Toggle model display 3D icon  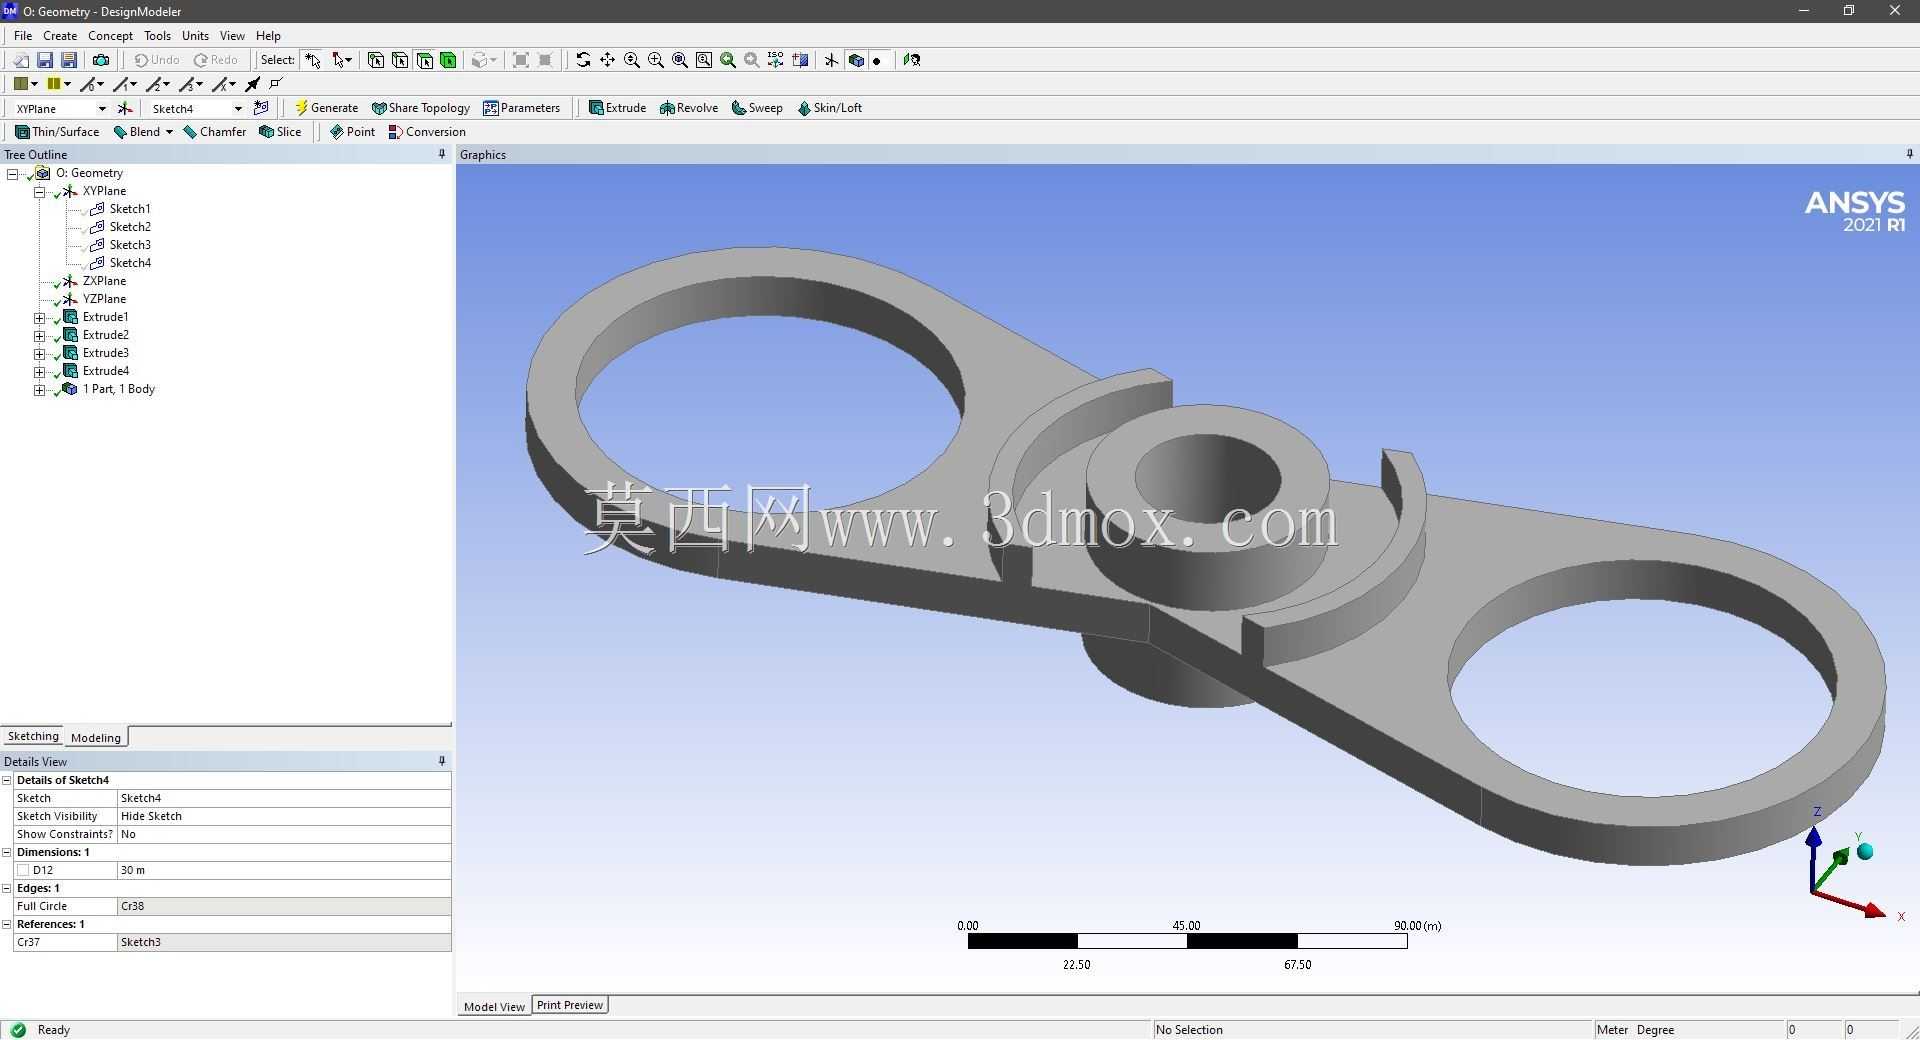tap(856, 60)
